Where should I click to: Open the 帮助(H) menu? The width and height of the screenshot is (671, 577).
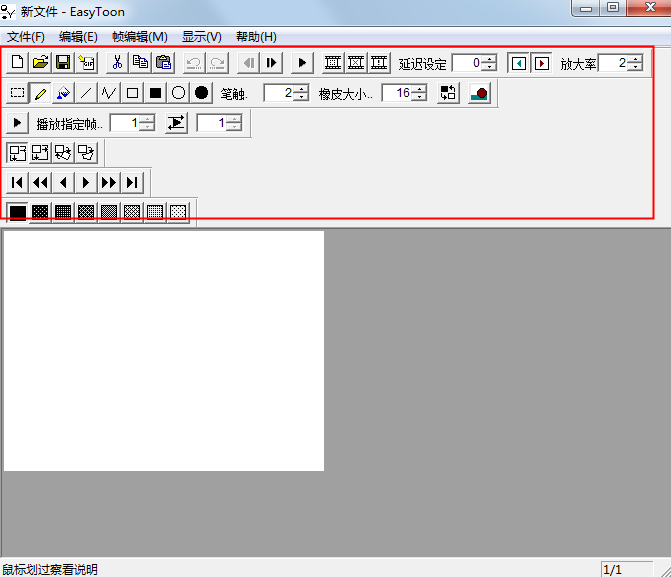click(256, 37)
